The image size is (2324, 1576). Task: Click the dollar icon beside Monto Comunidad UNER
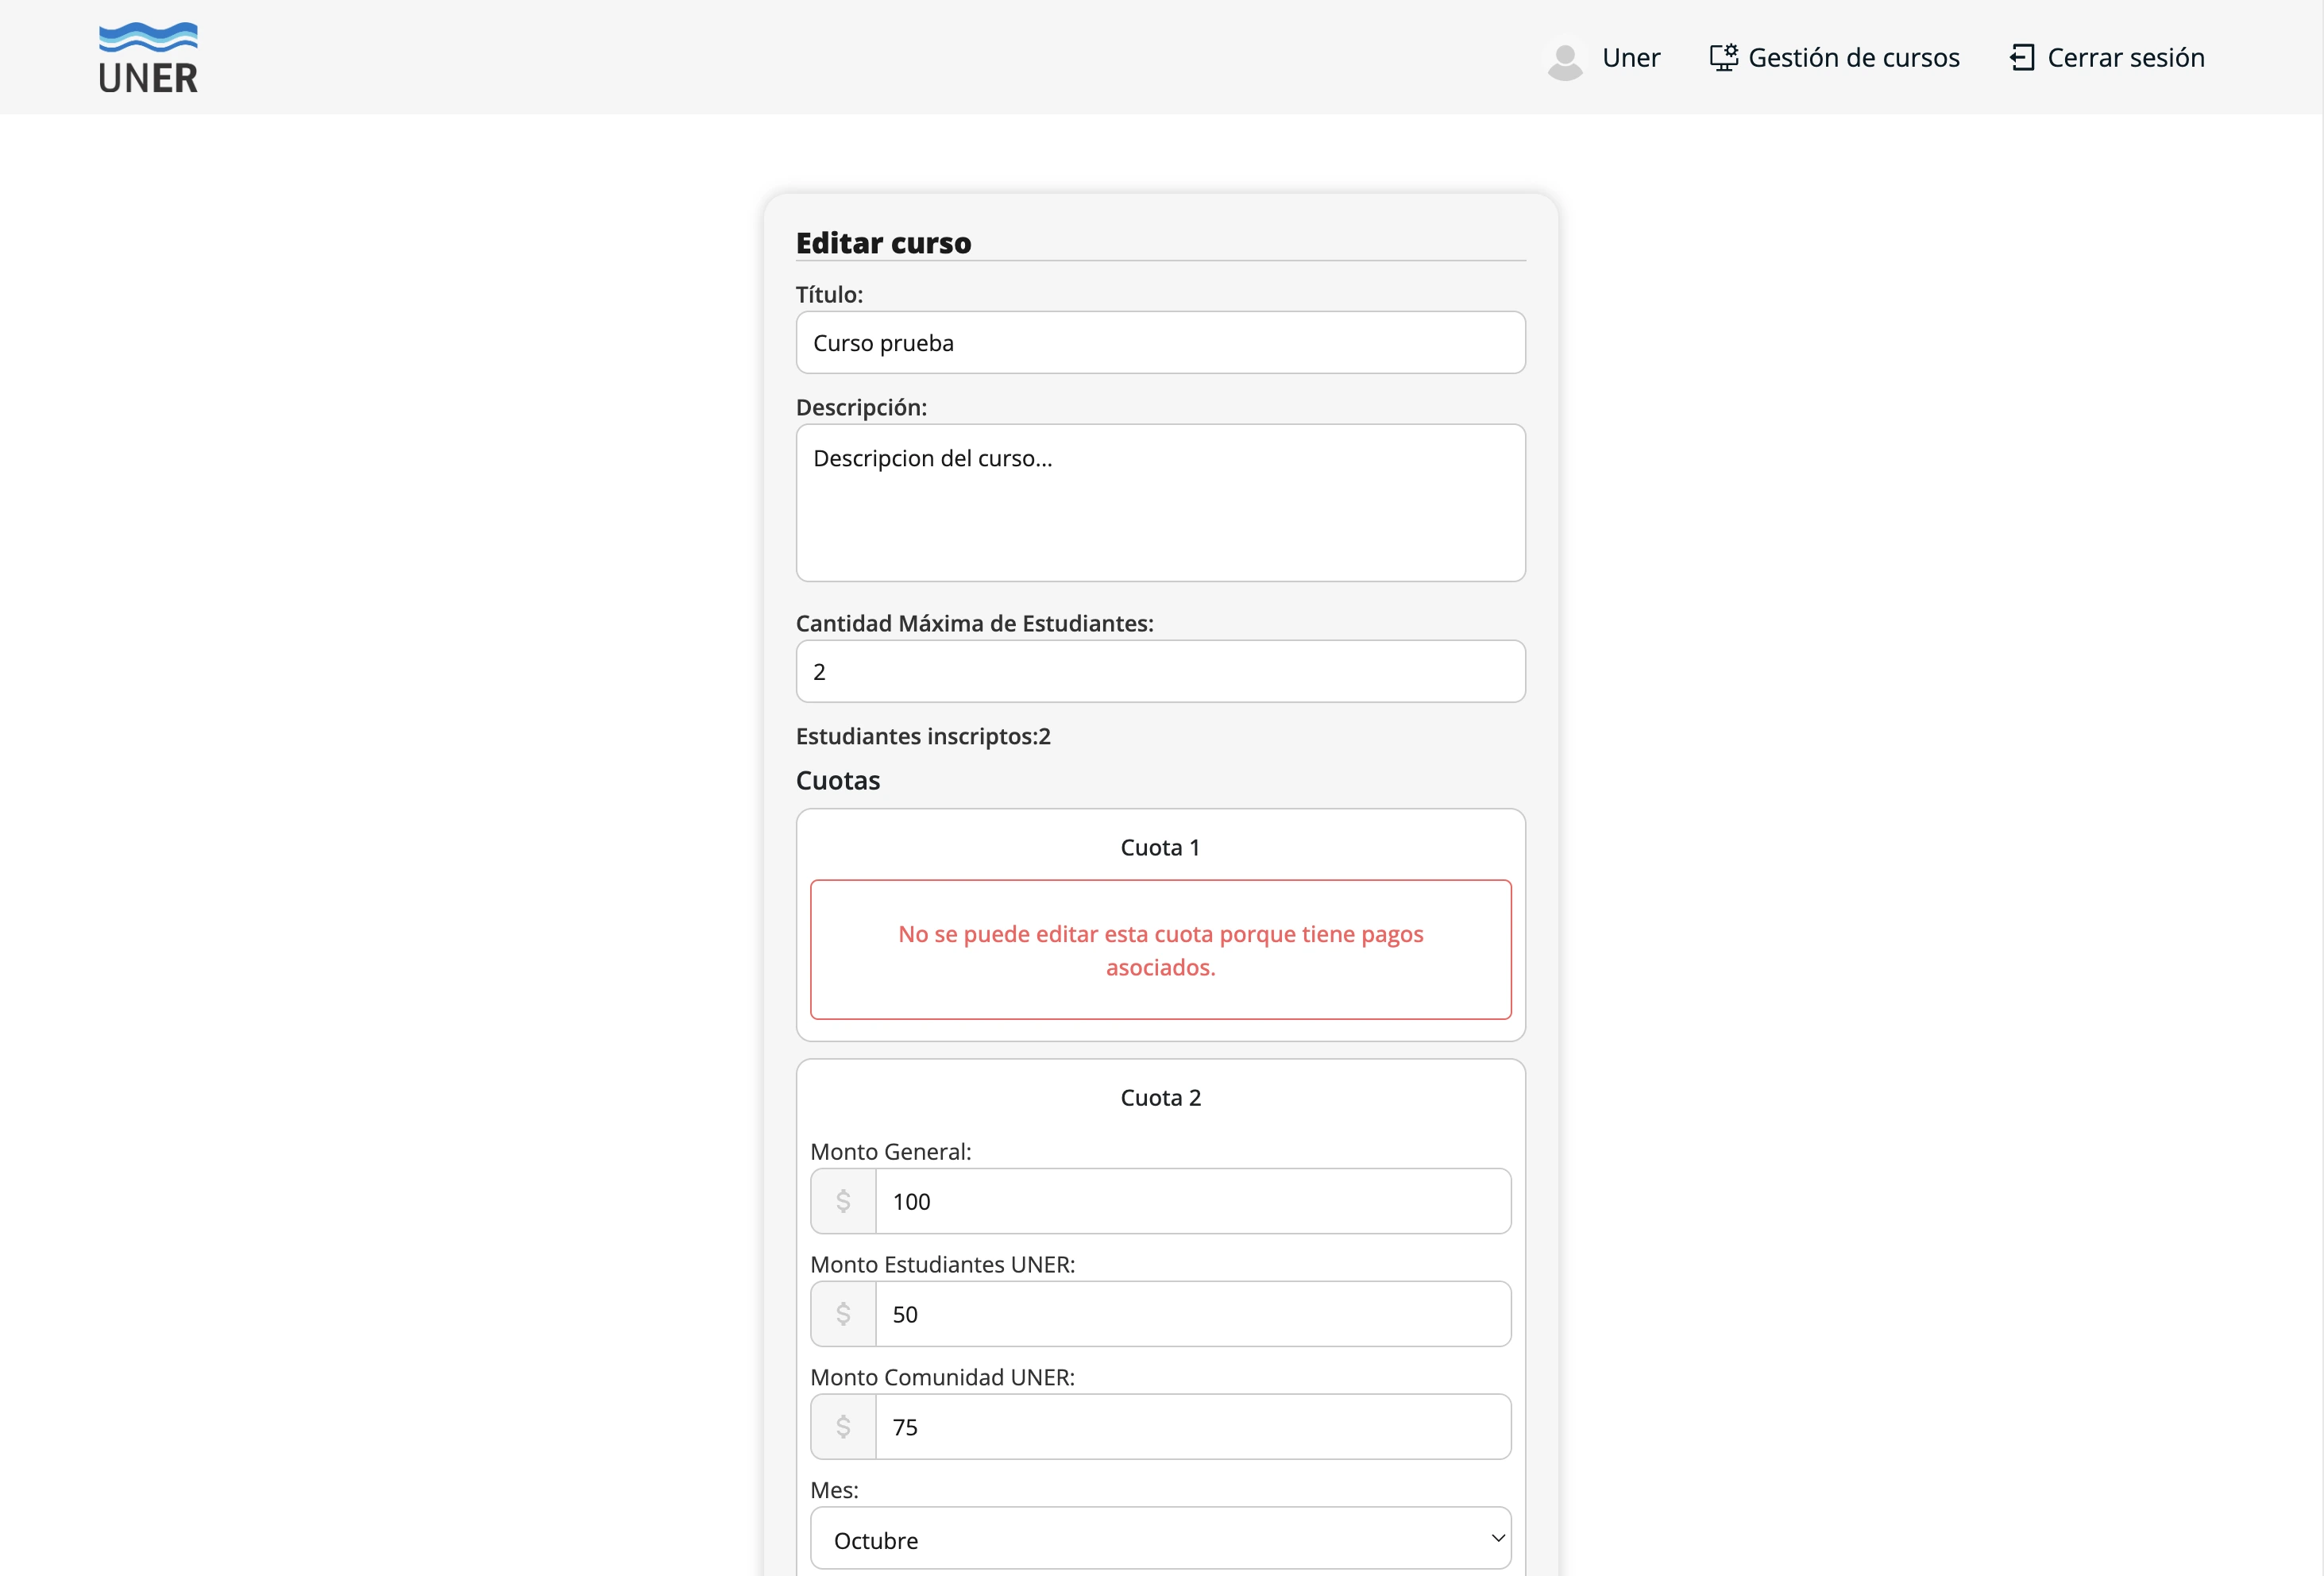click(x=842, y=1427)
